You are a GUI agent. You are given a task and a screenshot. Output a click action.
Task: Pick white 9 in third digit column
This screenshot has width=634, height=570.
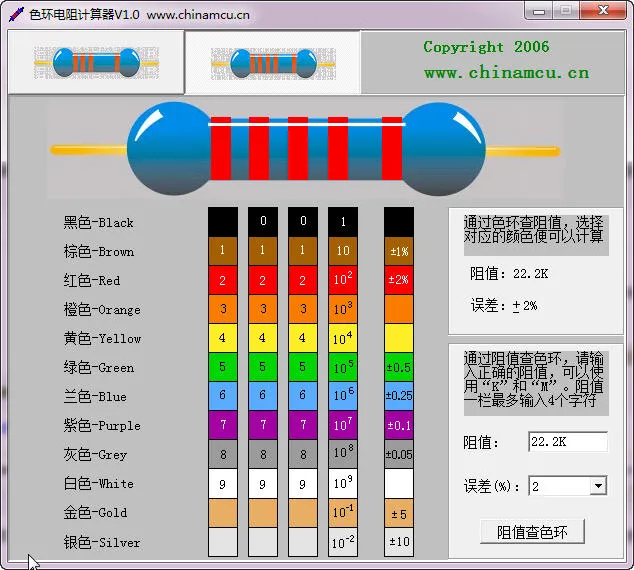tap(302, 484)
